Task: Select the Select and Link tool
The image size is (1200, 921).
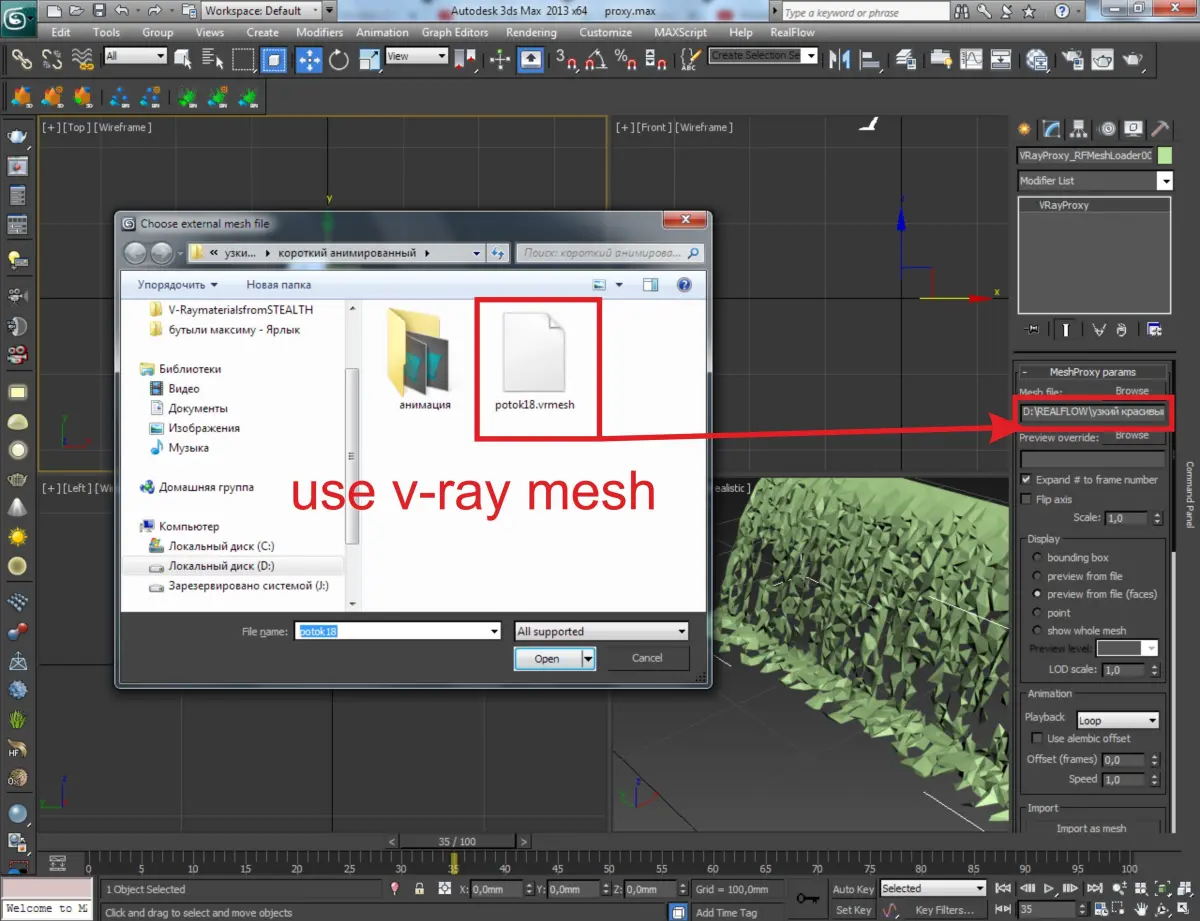Action: point(21,60)
